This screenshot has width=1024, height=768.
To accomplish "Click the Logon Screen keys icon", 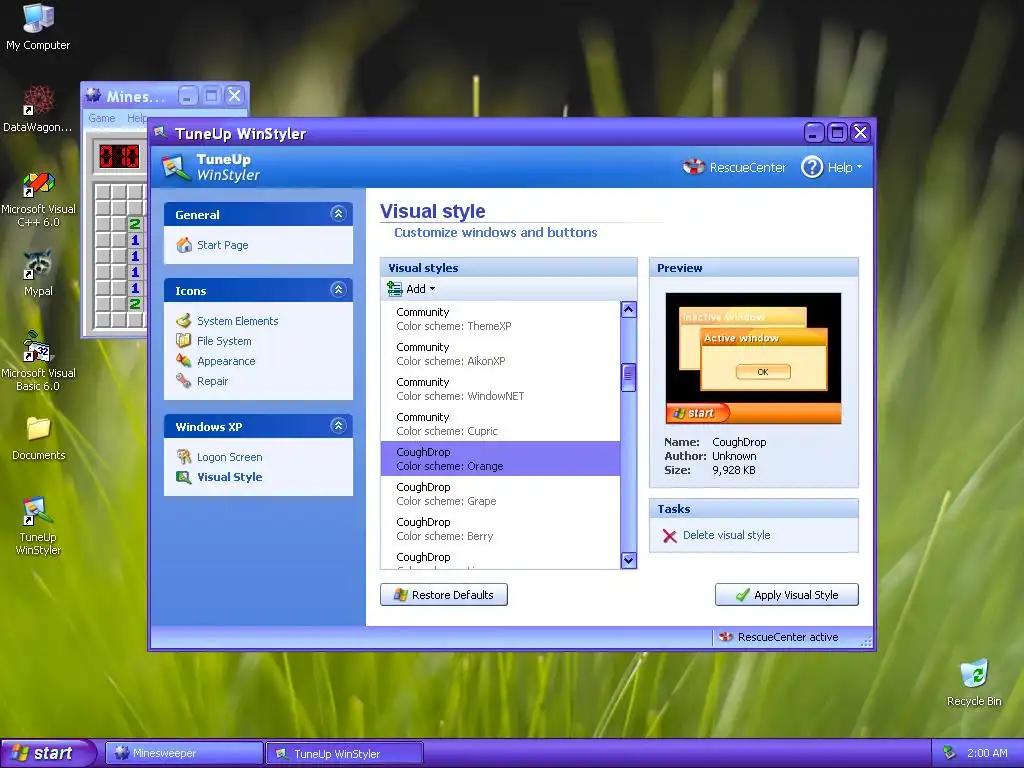I will 184,456.
